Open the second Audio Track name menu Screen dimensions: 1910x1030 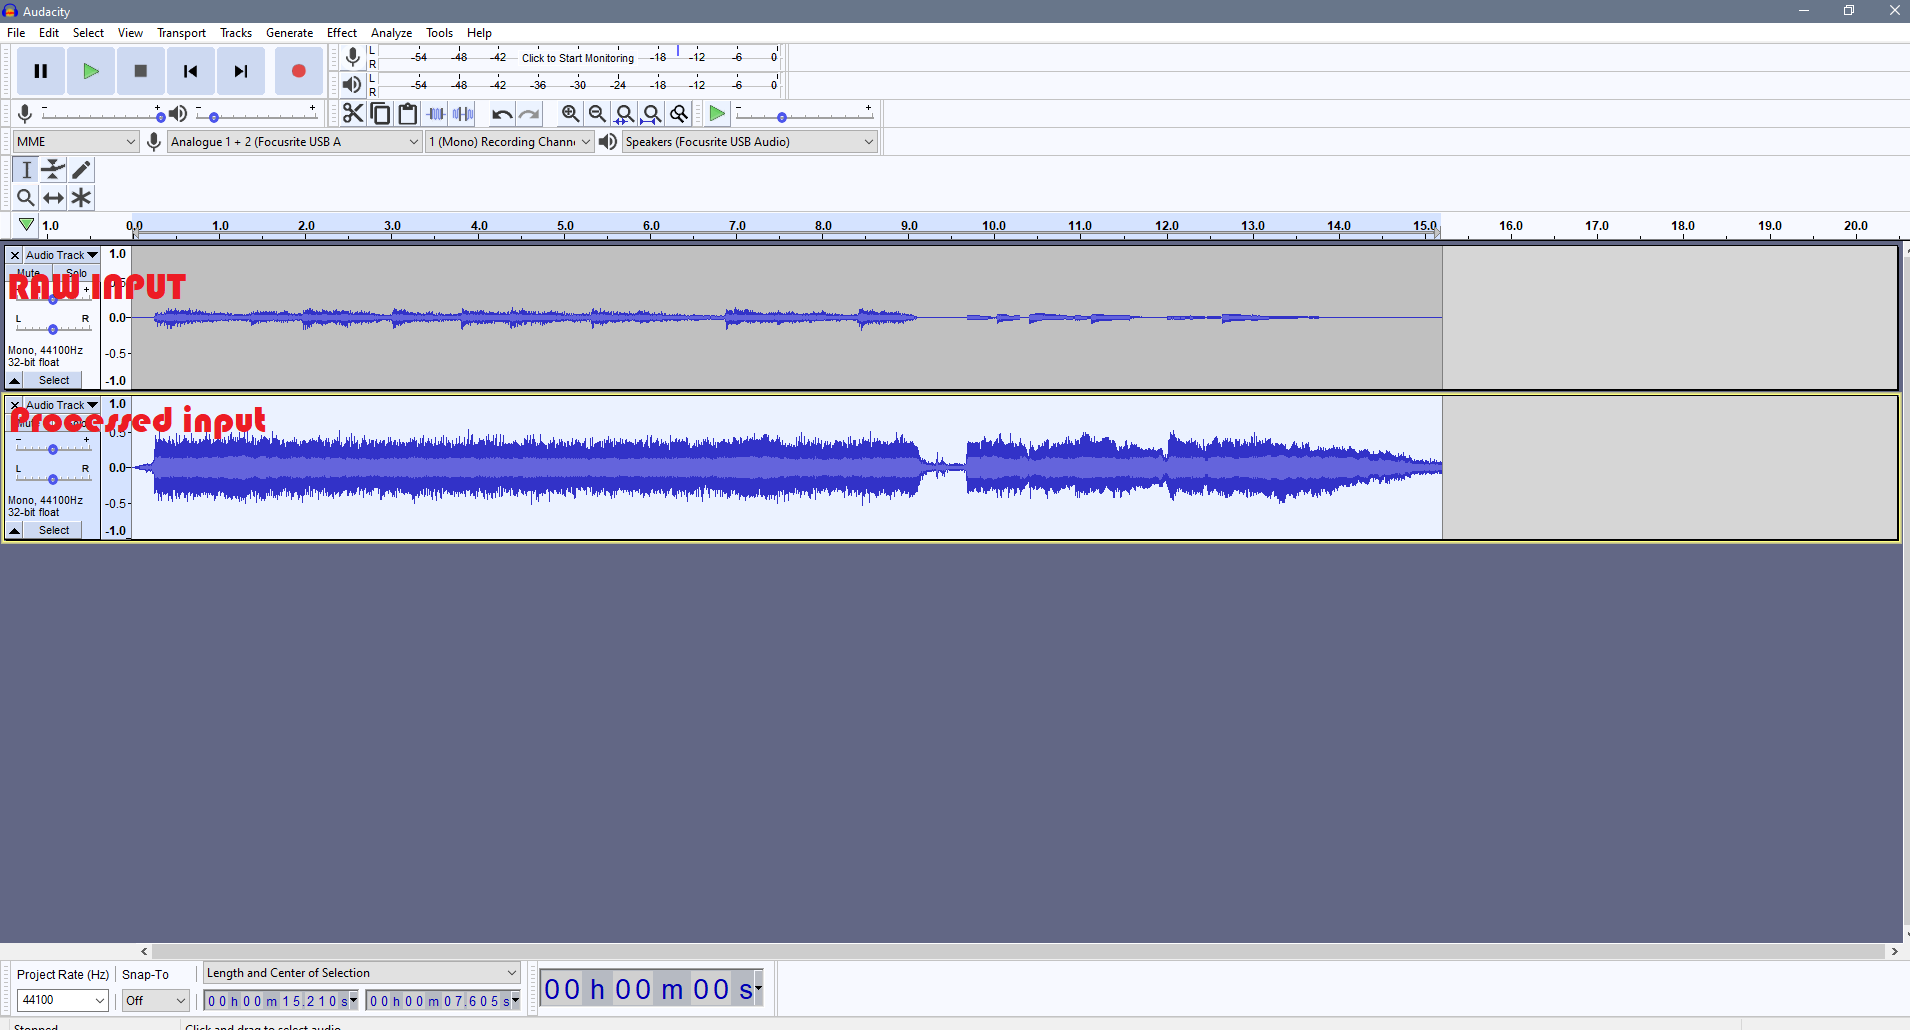tap(62, 405)
